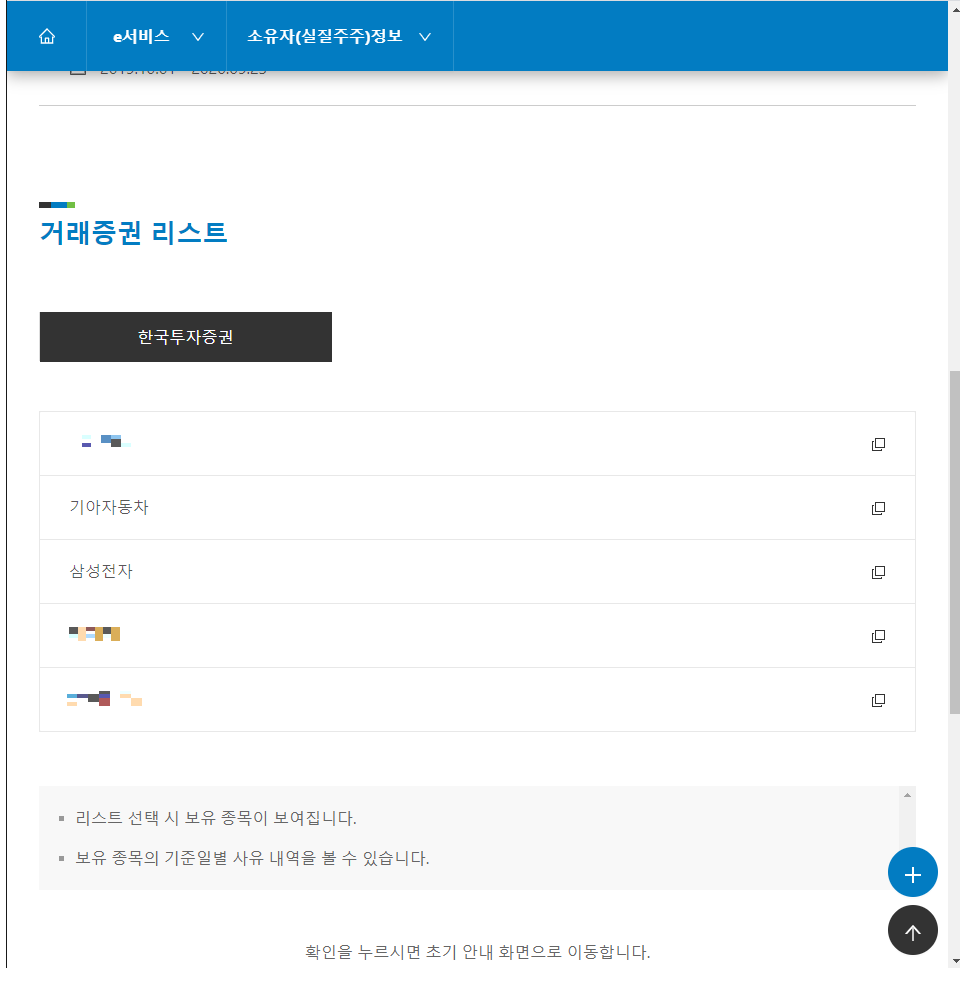Go to the home page icon
The image size is (960, 996).
click(x=47, y=36)
